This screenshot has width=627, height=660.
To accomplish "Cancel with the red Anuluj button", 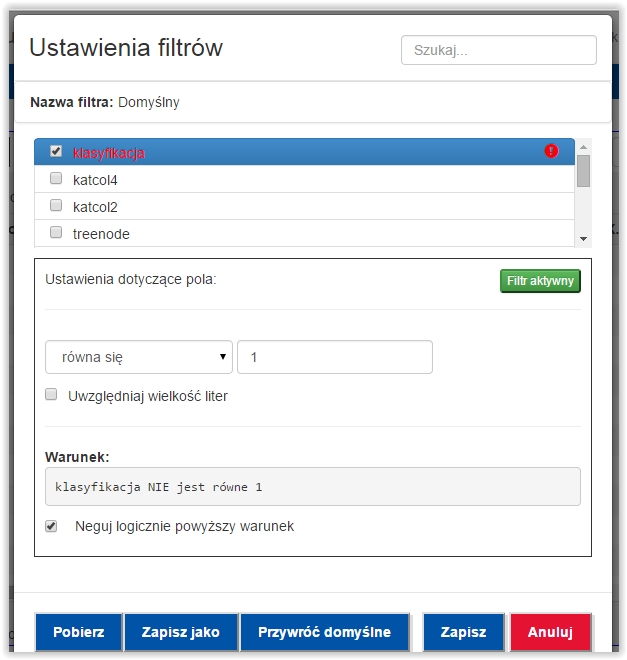I will click(550, 632).
